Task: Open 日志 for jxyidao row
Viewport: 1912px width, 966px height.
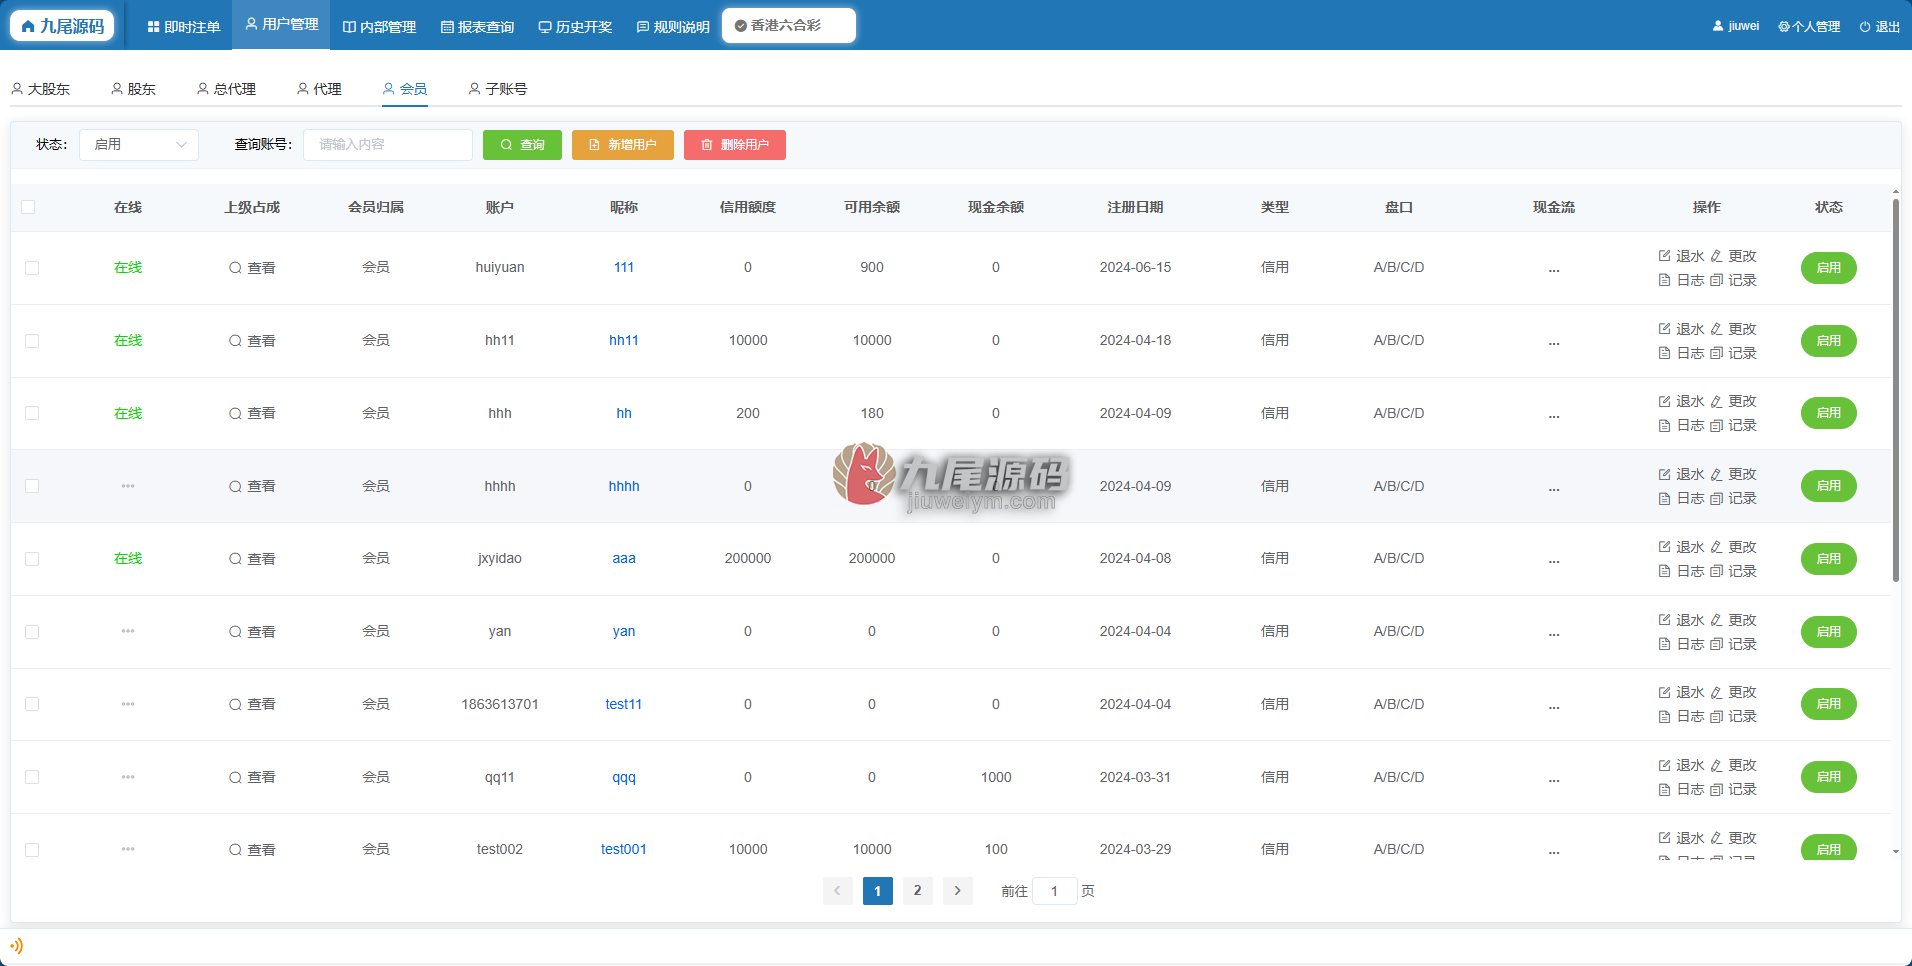Action: [x=1681, y=571]
